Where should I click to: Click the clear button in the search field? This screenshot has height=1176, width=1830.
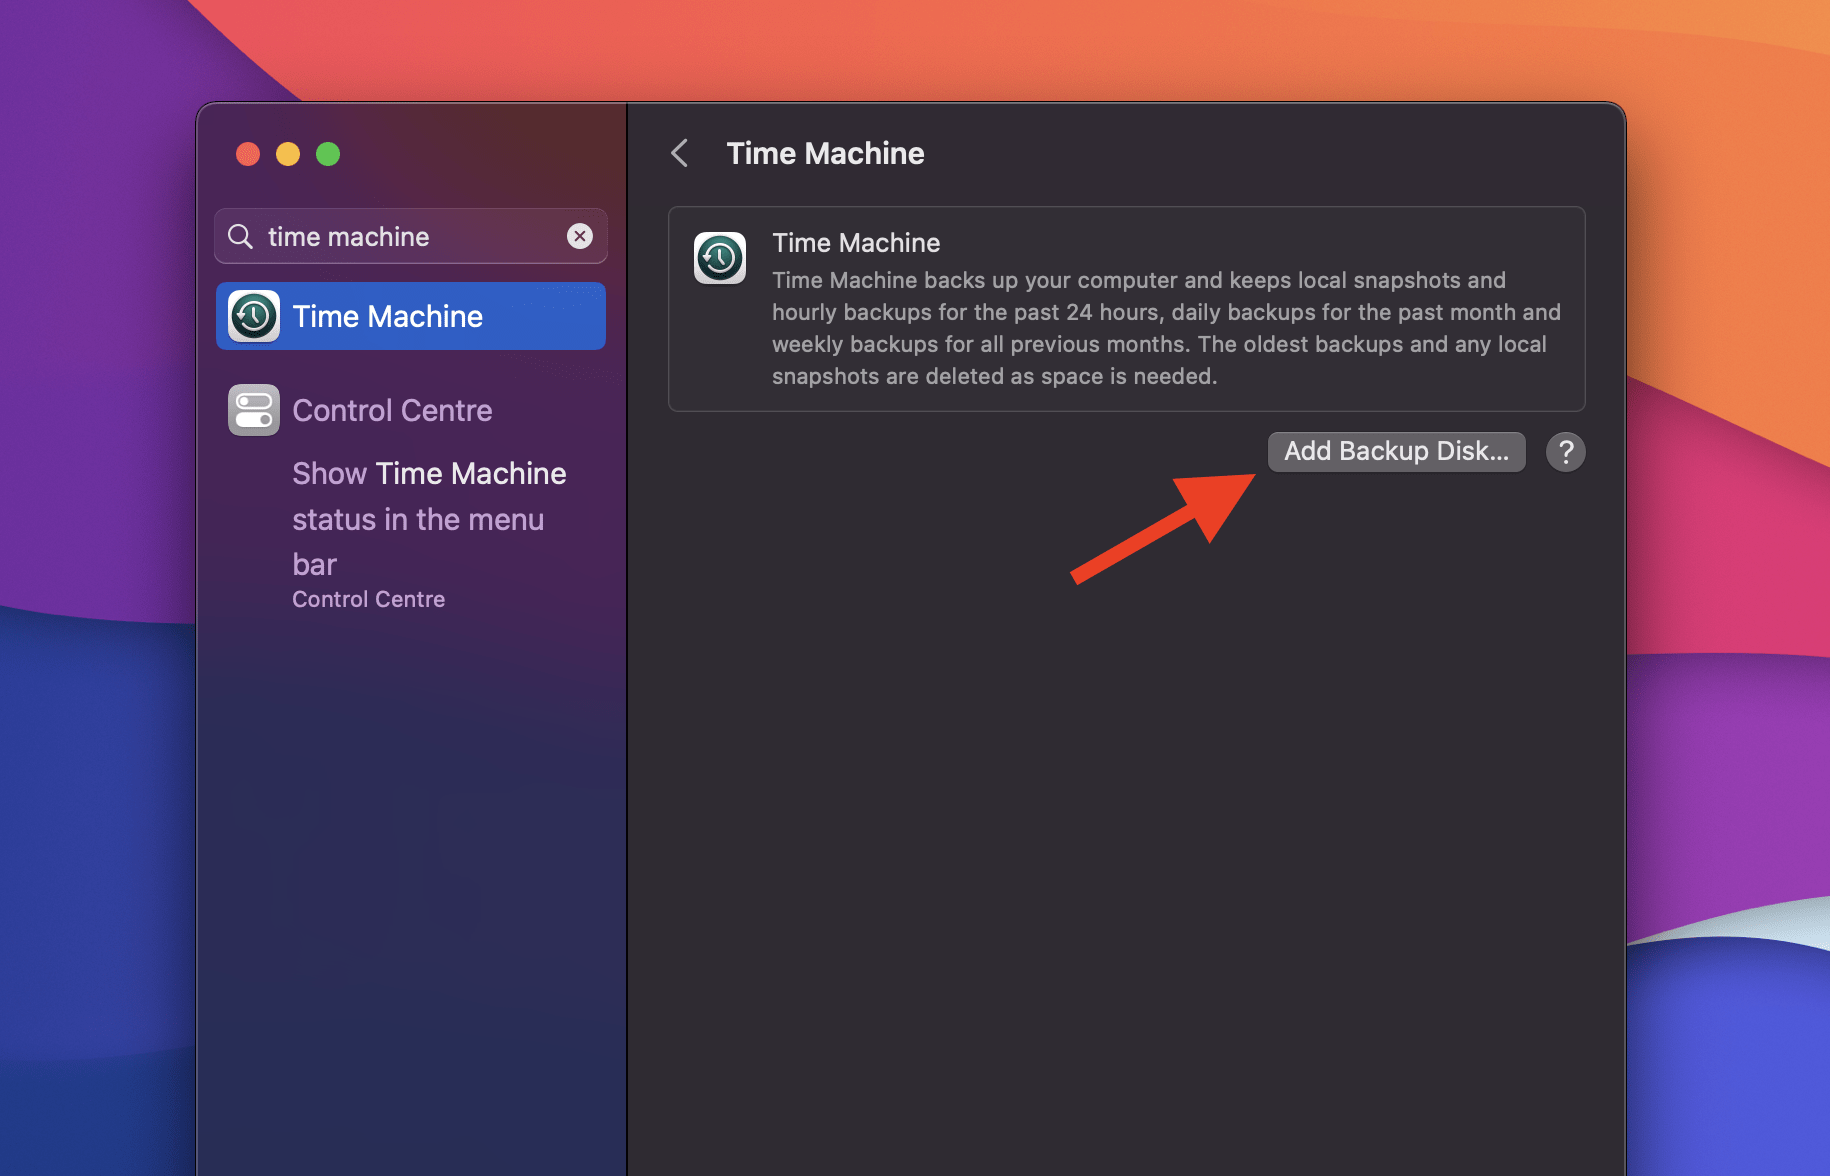click(x=580, y=236)
